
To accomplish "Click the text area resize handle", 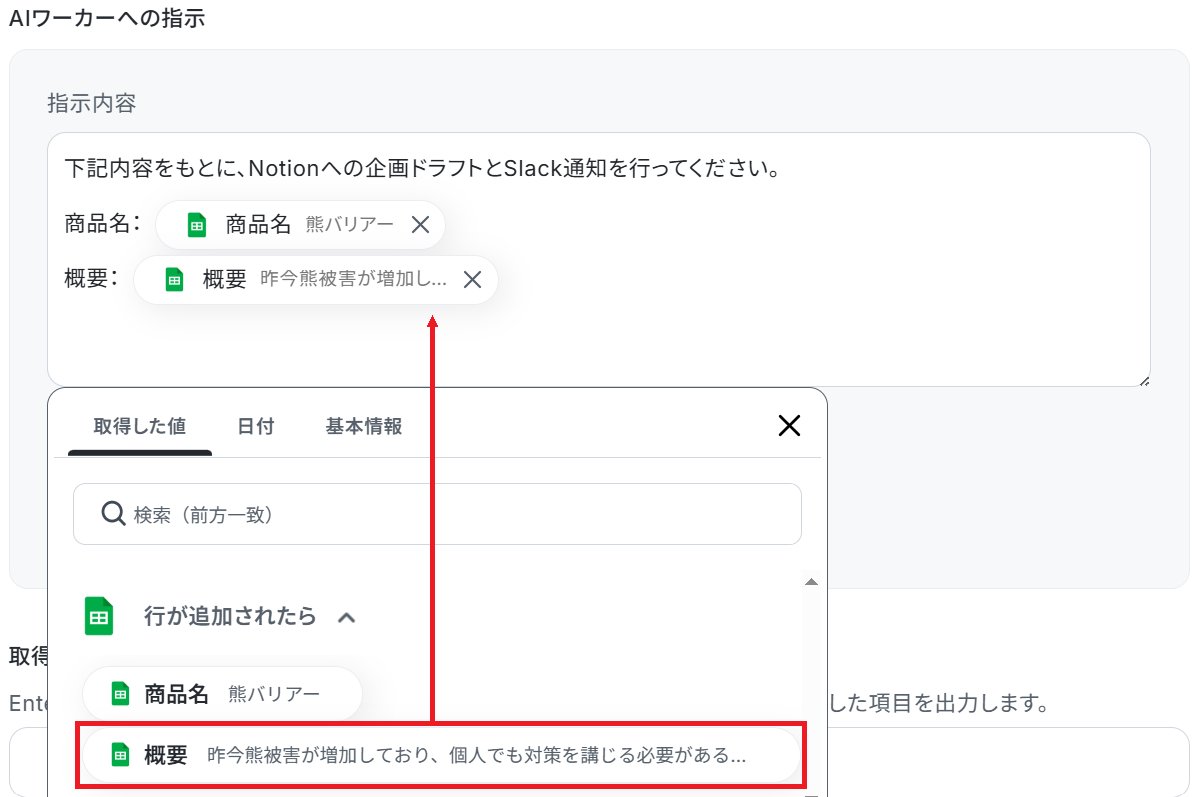I will (1144, 380).
